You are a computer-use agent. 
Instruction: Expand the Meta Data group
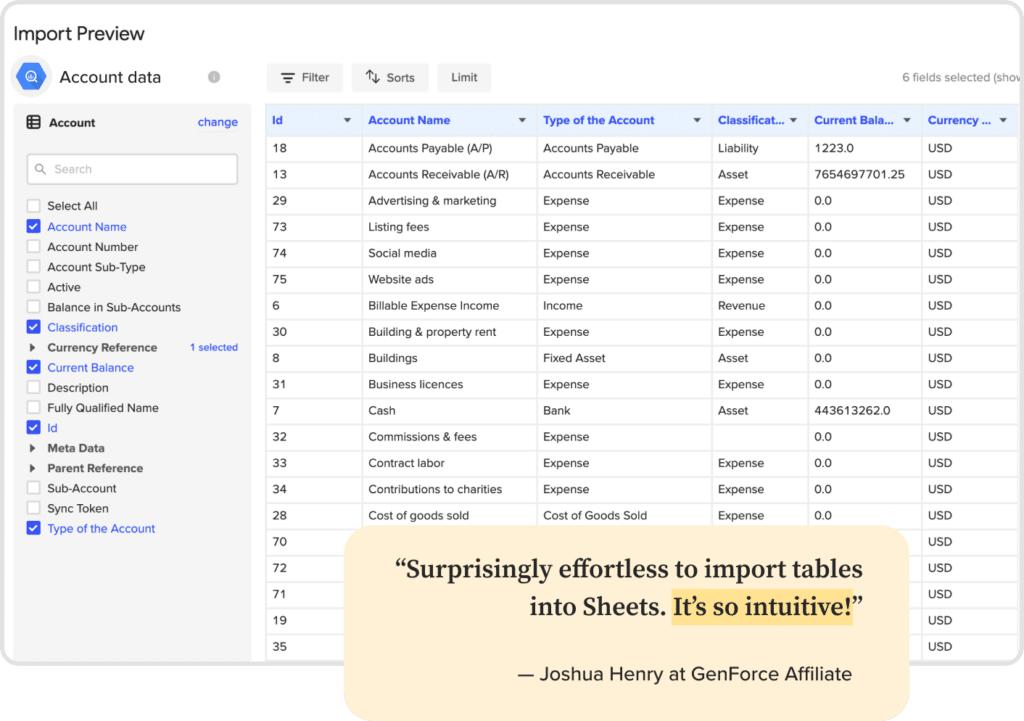click(x=32, y=448)
